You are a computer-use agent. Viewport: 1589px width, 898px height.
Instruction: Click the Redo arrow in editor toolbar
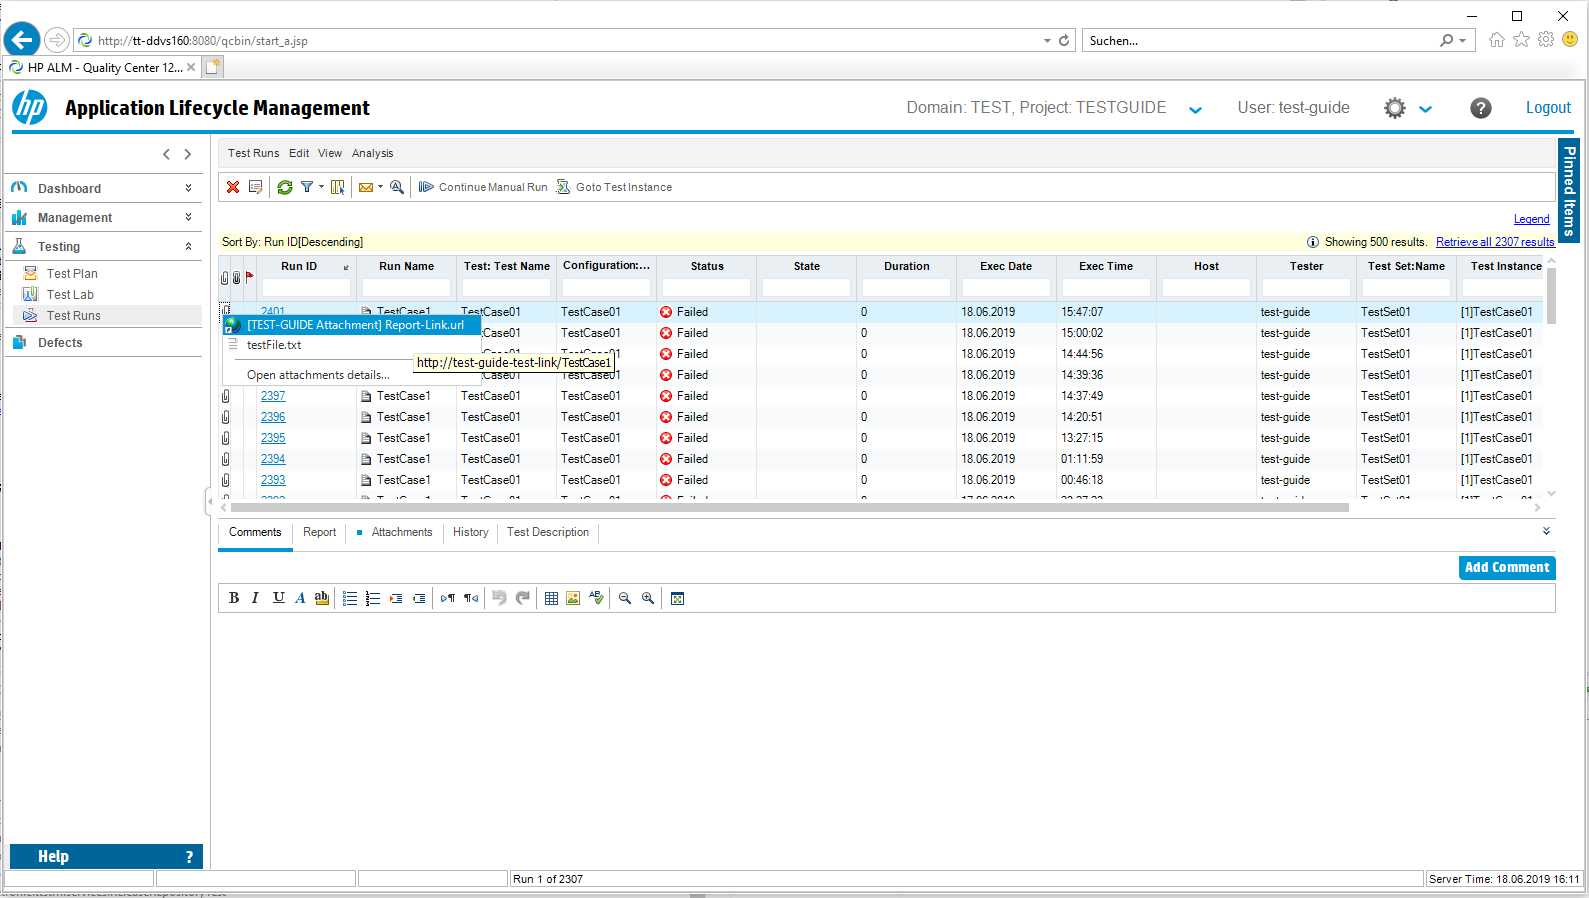(522, 598)
